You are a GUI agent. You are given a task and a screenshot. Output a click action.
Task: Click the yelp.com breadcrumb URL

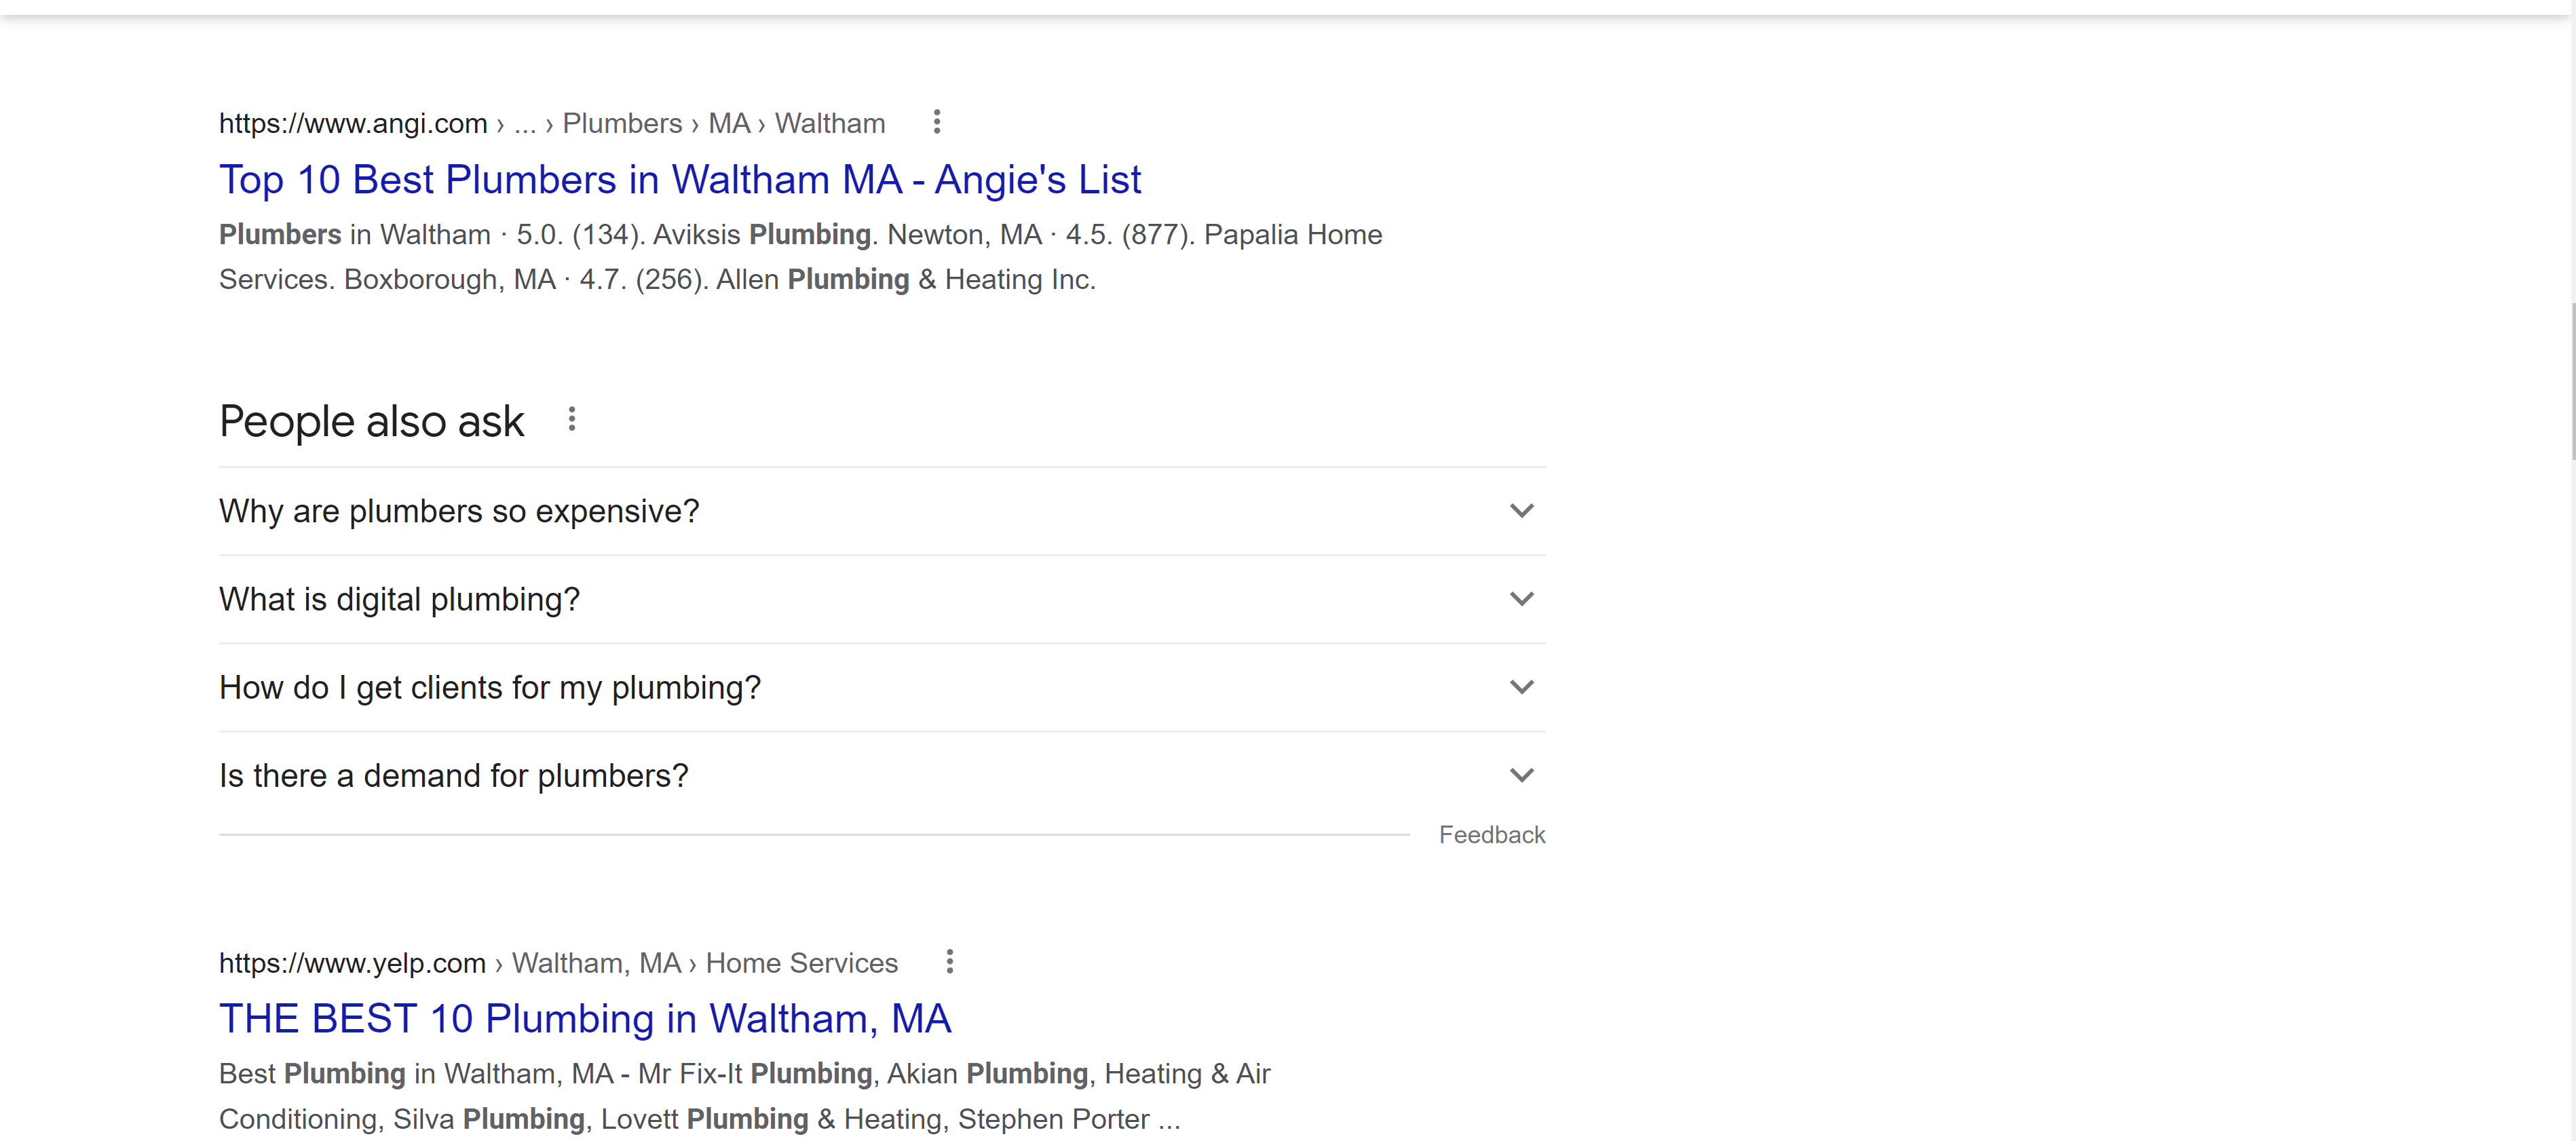tap(558, 963)
